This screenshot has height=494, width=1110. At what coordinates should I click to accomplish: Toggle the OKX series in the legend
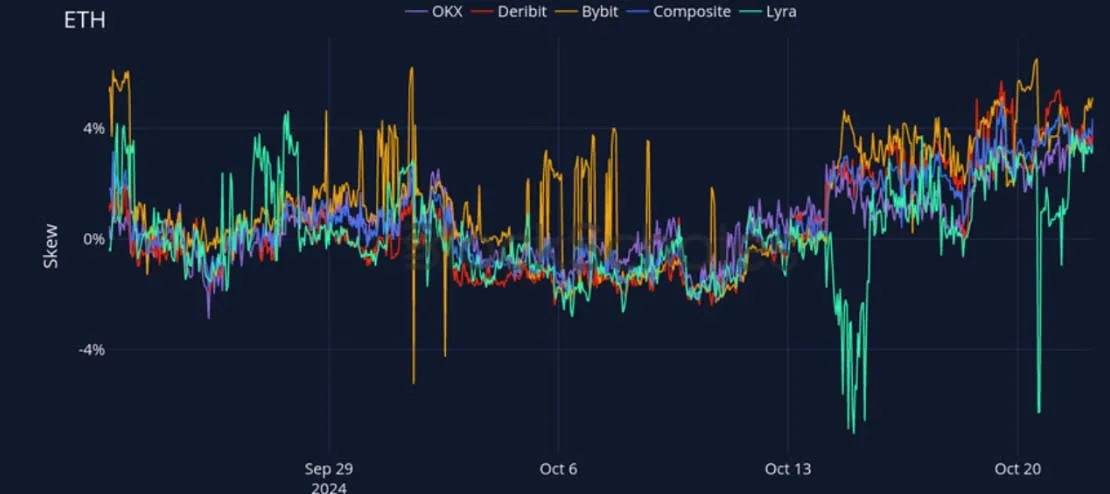click(x=434, y=11)
